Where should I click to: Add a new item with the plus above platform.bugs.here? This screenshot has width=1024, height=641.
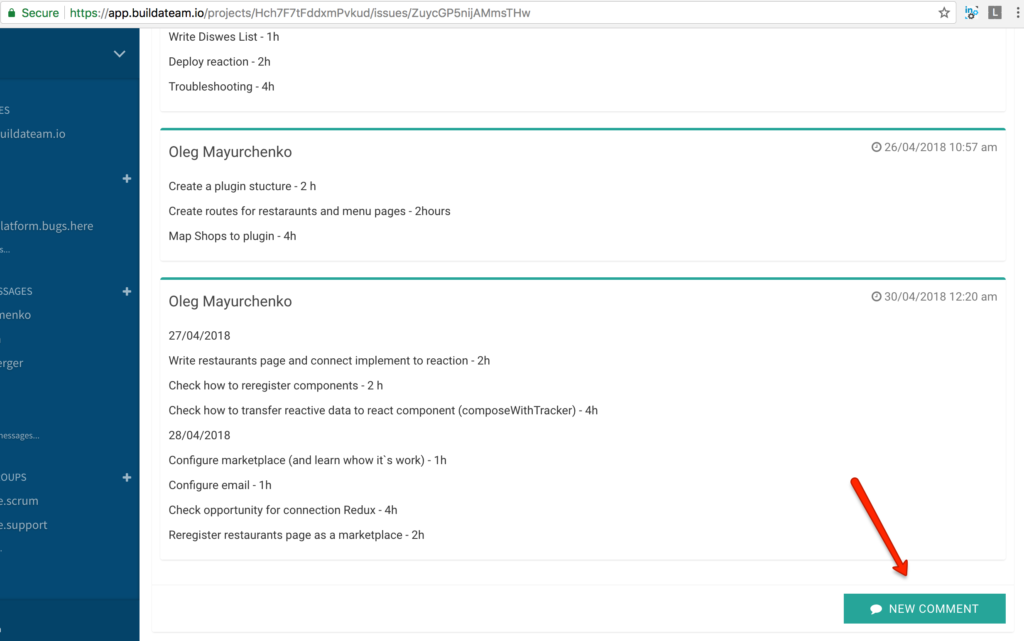(127, 178)
